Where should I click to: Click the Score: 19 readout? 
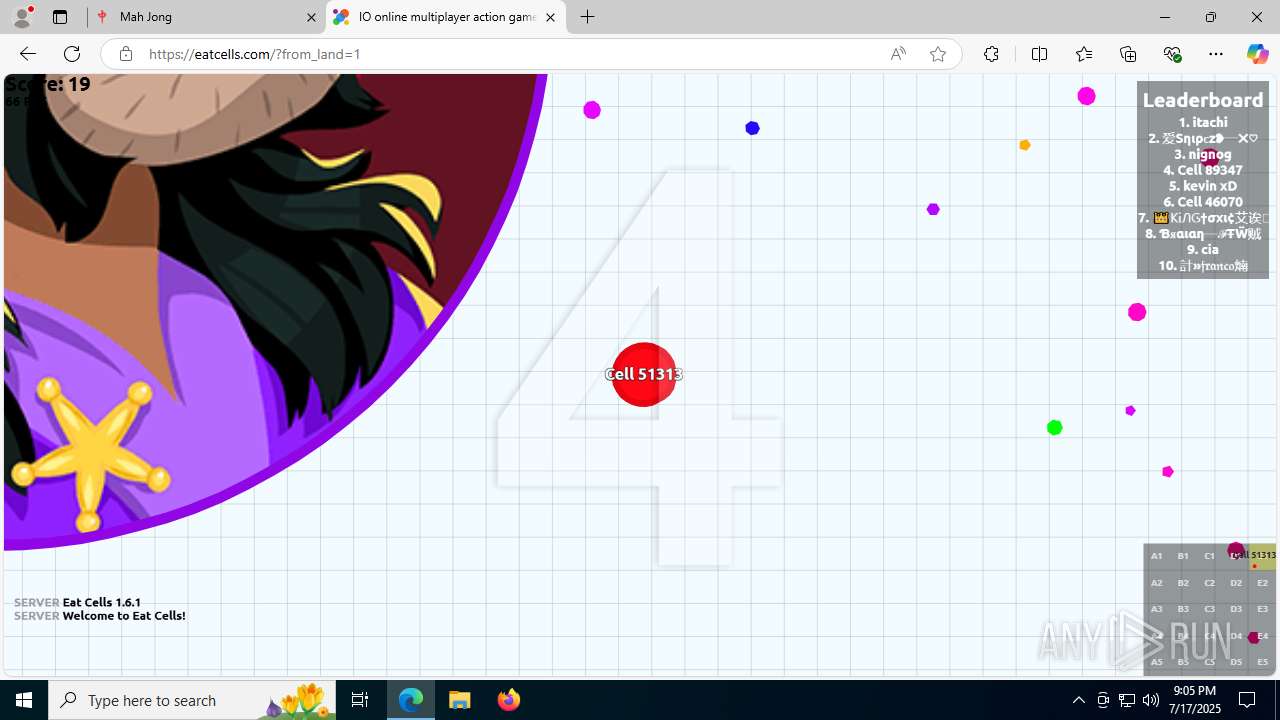[48, 84]
